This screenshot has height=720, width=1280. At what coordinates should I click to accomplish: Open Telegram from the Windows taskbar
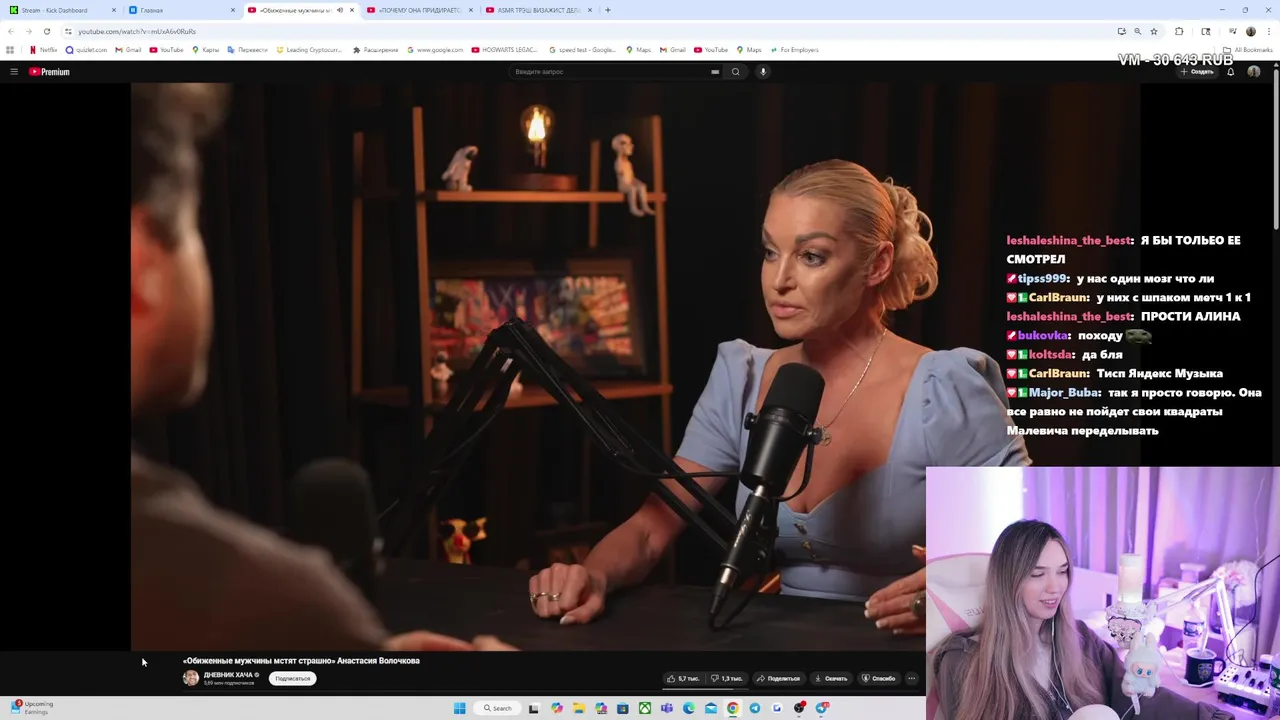[x=755, y=708]
